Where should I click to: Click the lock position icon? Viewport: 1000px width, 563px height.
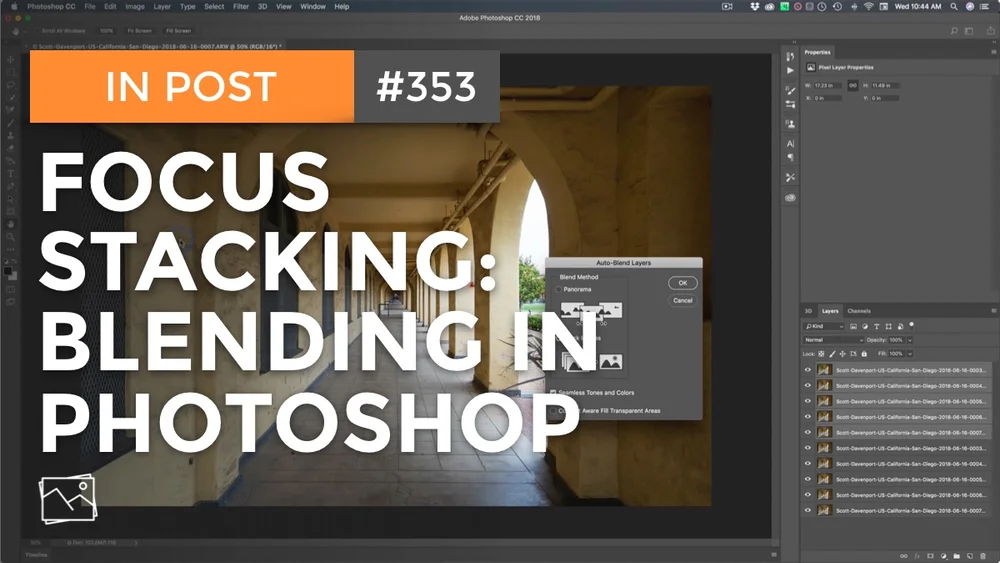pos(842,354)
